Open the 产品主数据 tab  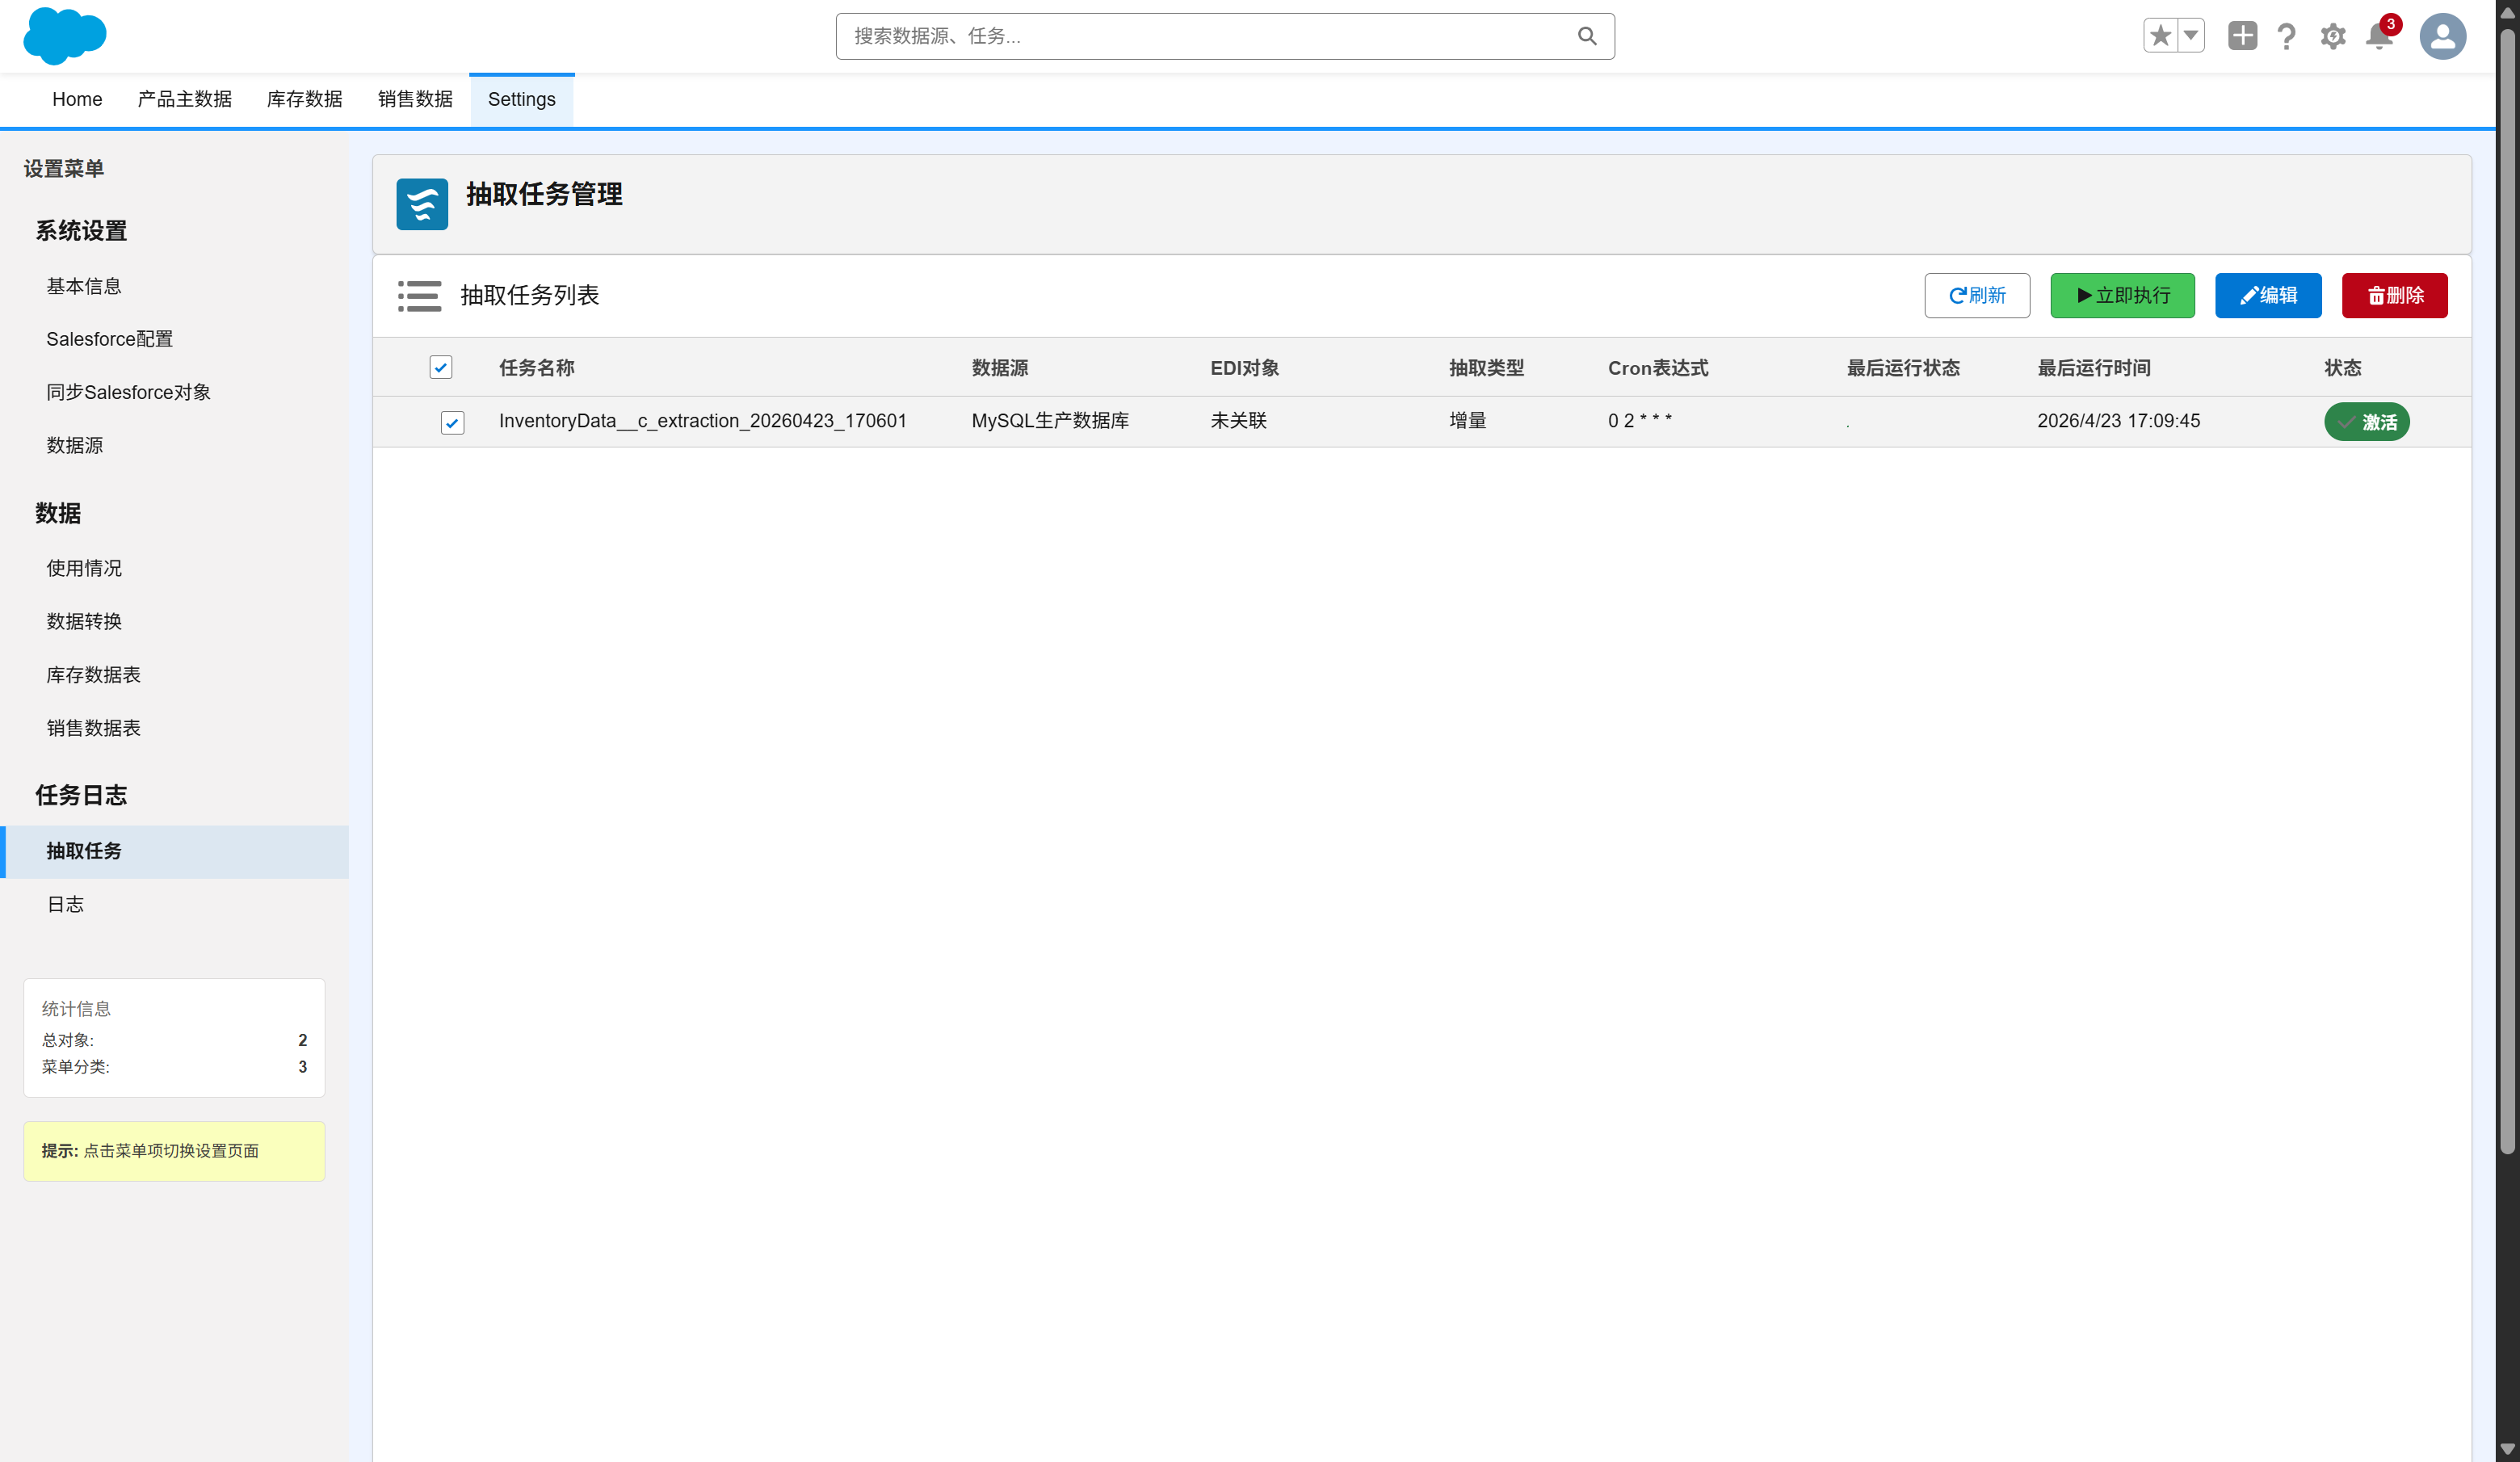[184, 99]
